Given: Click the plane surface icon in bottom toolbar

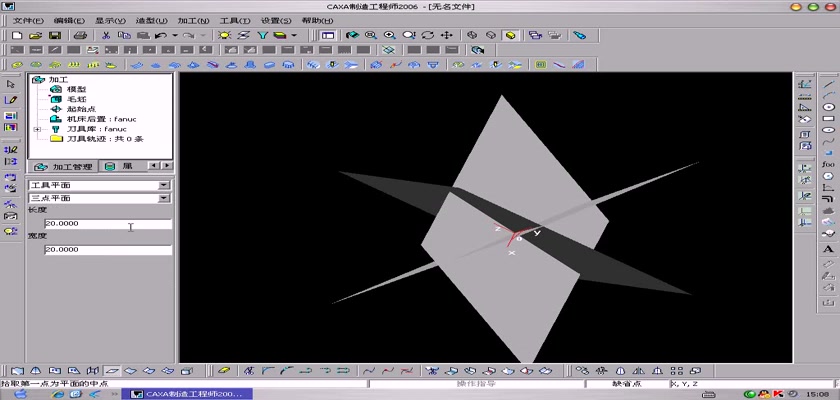Looking at the screenshot, I should click(x=112, y=371).
